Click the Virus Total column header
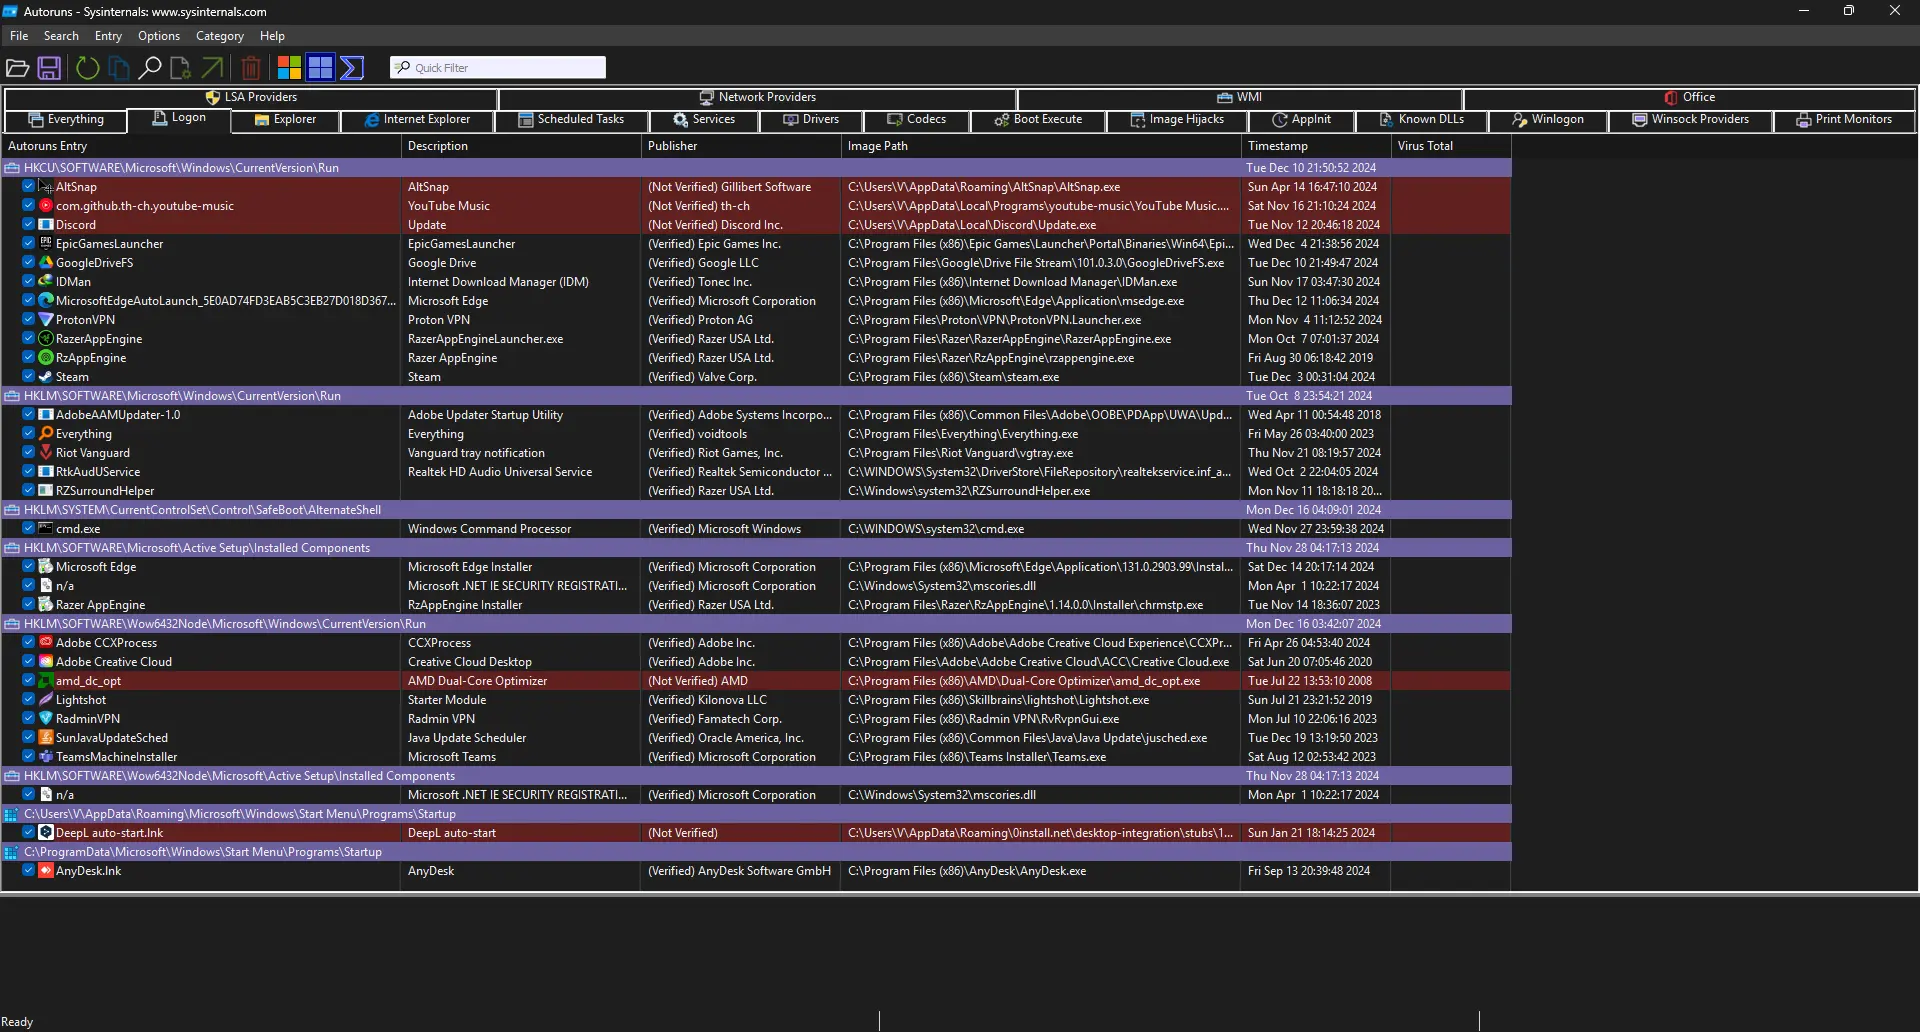Screen dimensions: 1920x1032 (1451, 146)
